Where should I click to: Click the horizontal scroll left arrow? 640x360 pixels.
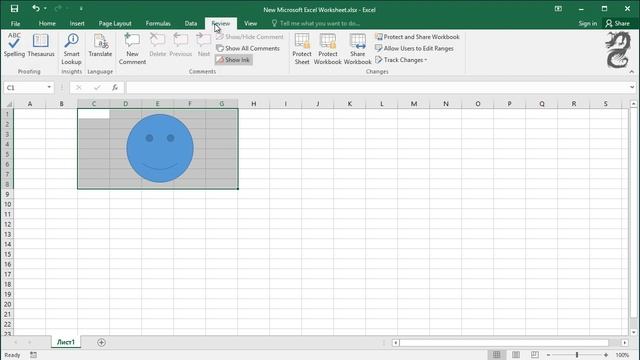point(396,342)
